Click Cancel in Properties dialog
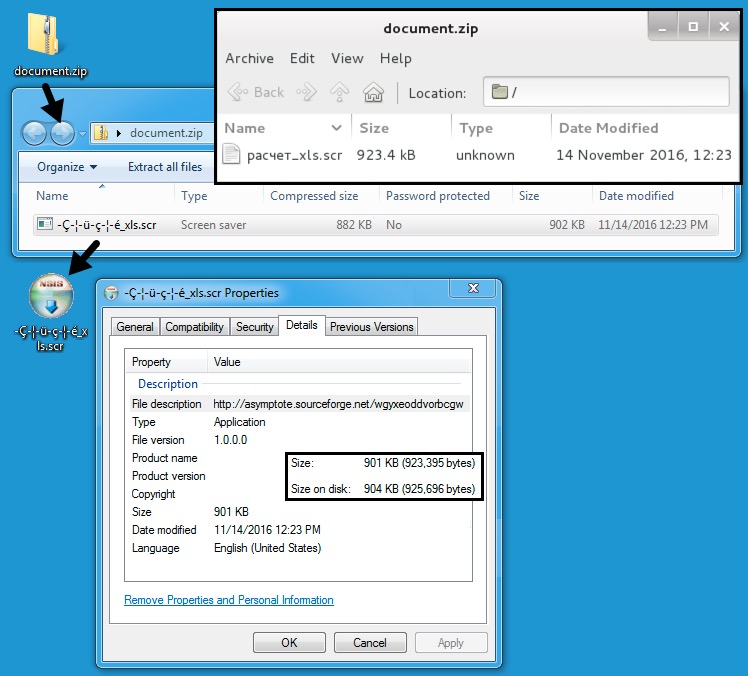The image size is (748, 676). point(370,643)
